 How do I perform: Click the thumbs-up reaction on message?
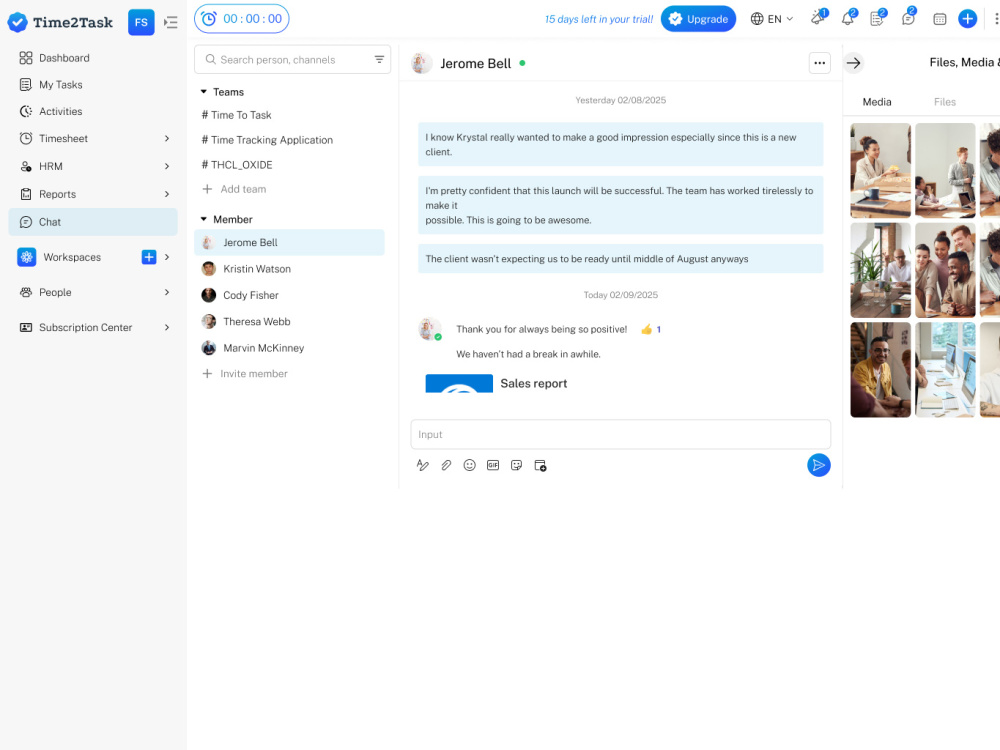tap(651, 329)
